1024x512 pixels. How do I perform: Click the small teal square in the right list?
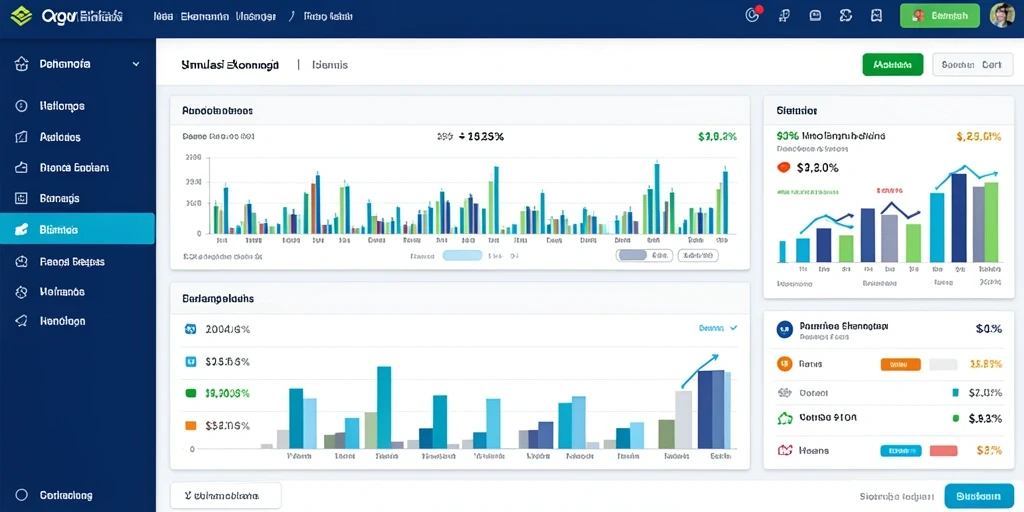(955, 392)
